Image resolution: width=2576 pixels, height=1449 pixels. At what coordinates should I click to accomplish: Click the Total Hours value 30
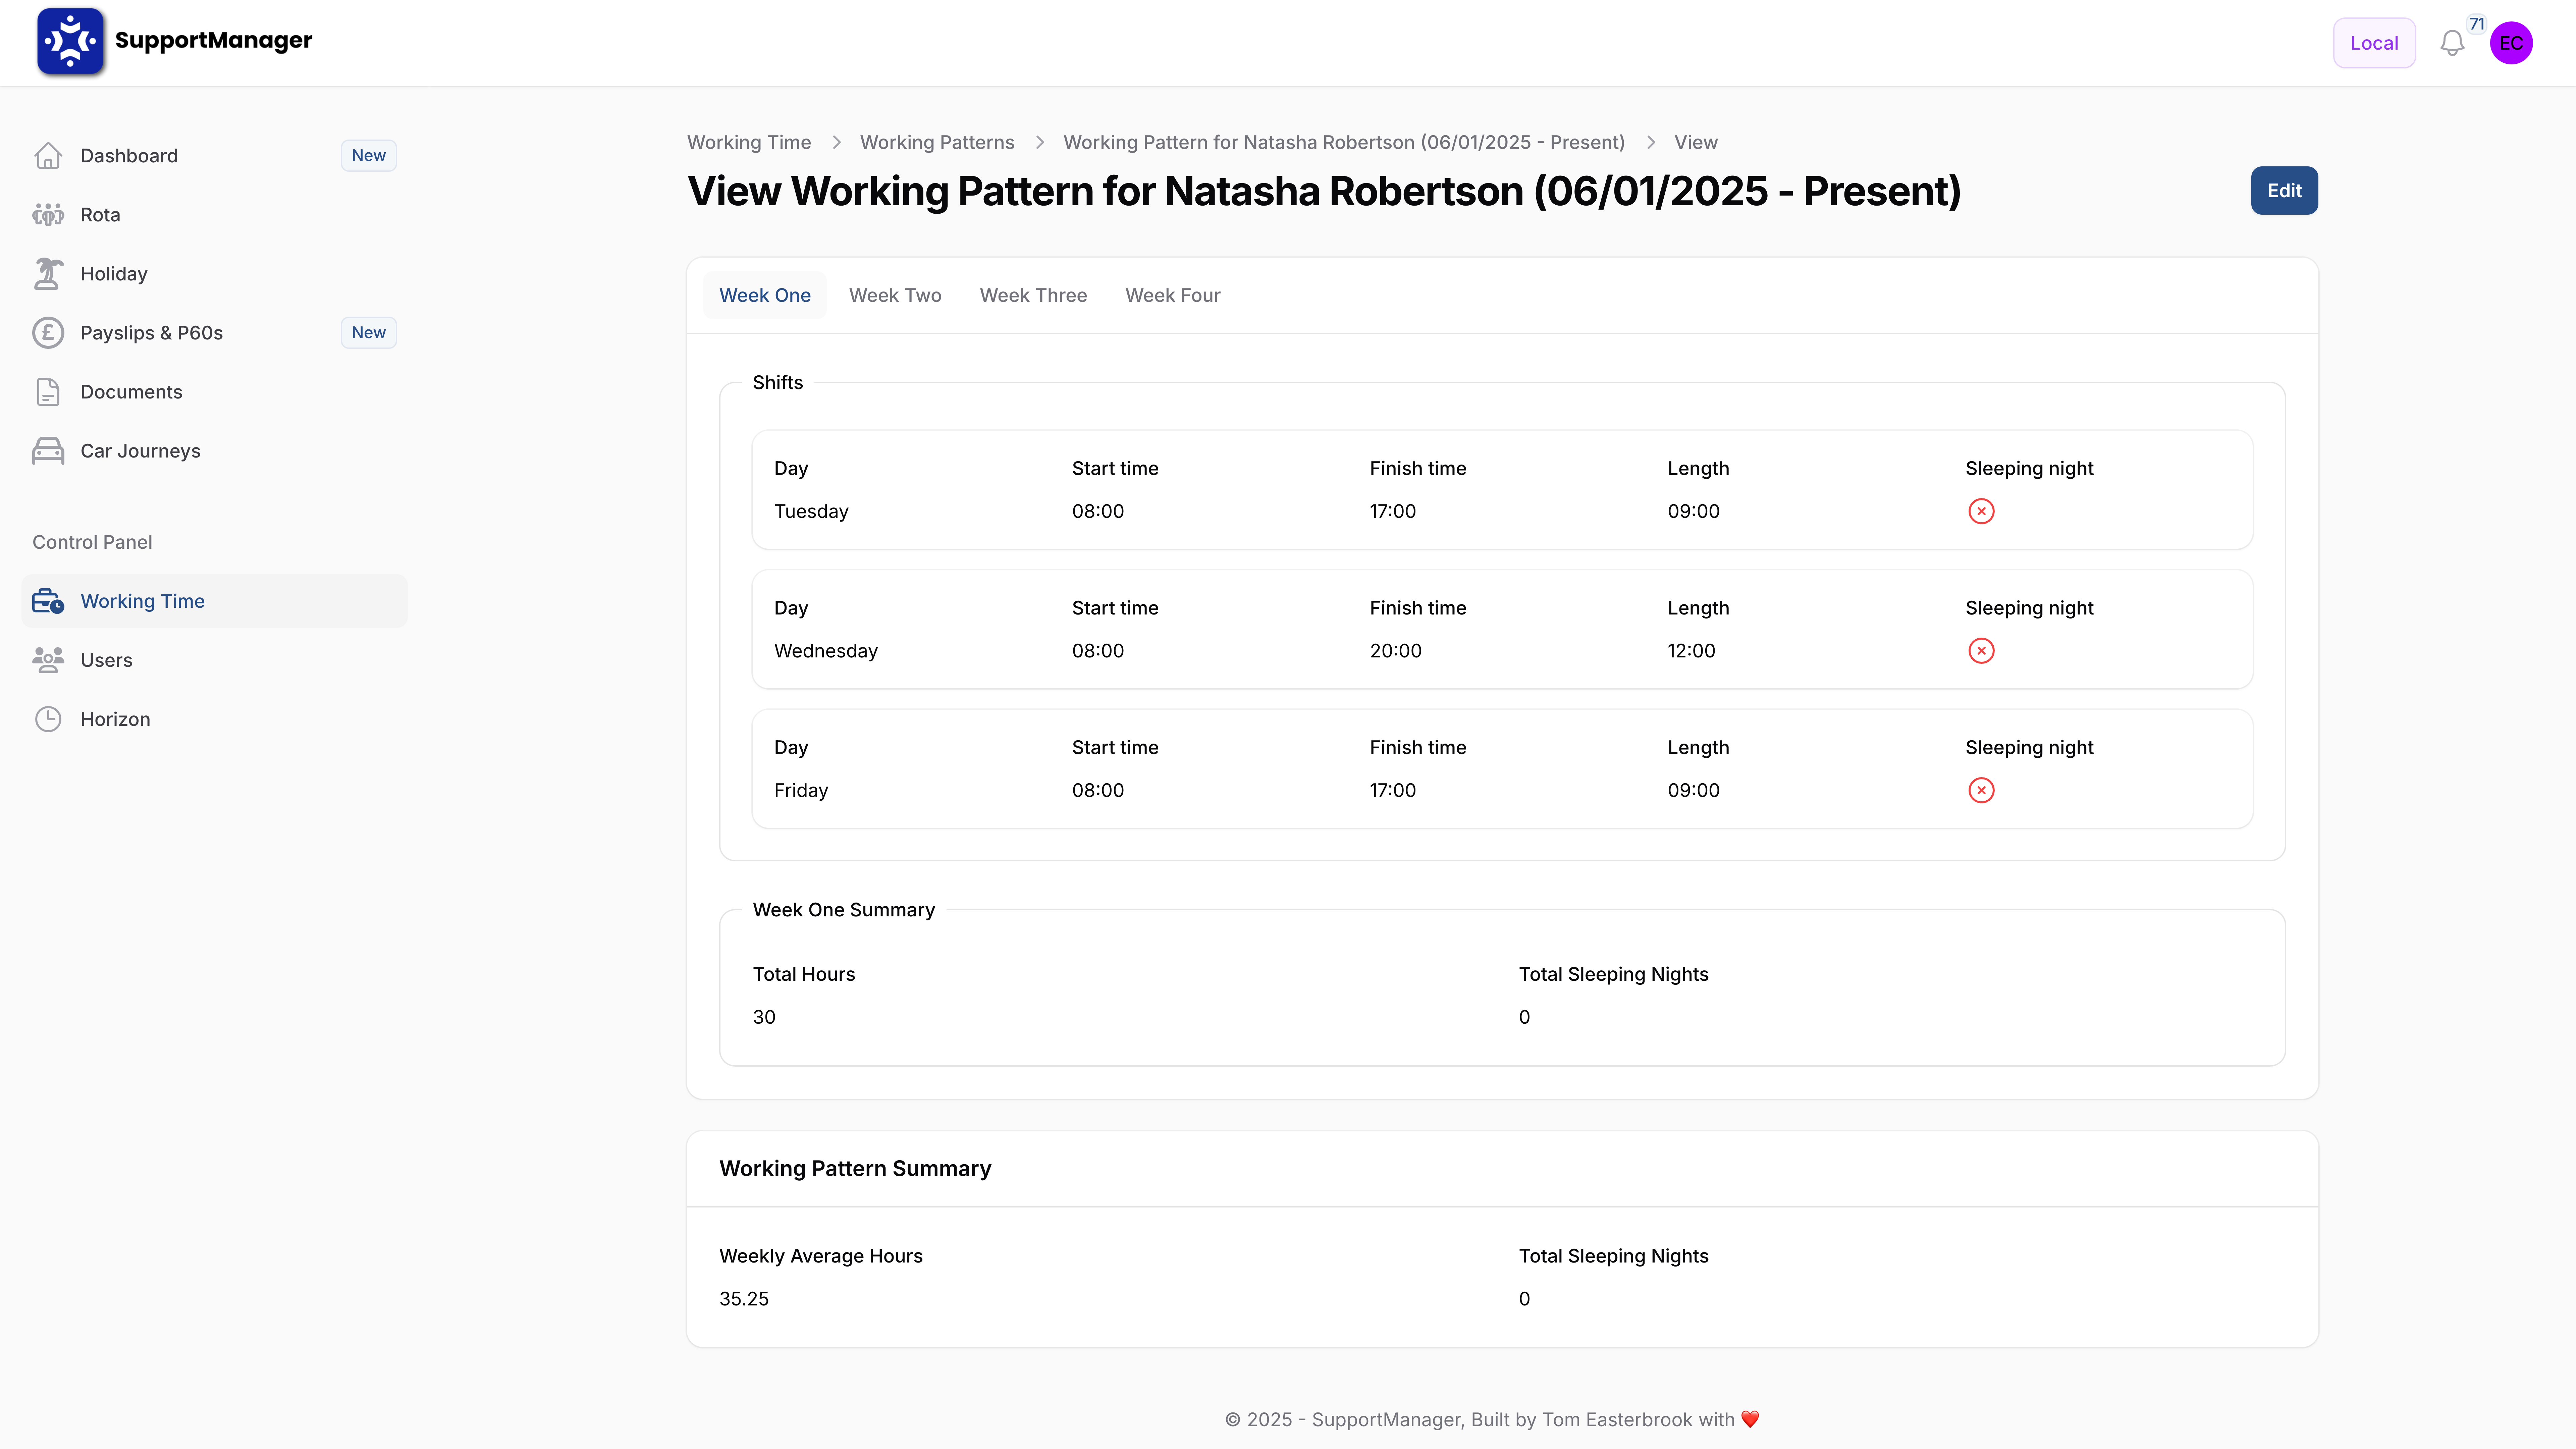764,1017
